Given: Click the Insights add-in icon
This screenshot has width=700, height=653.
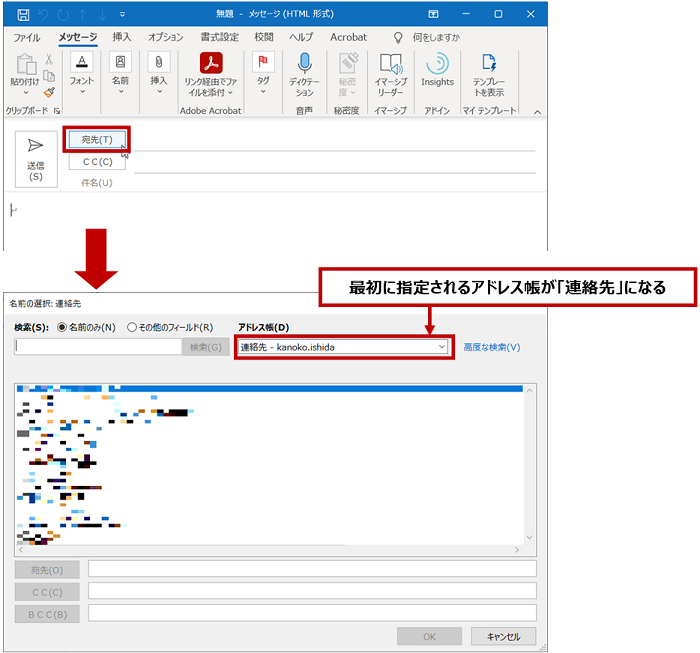Looking at the screenshot, I should pos(437,64).
